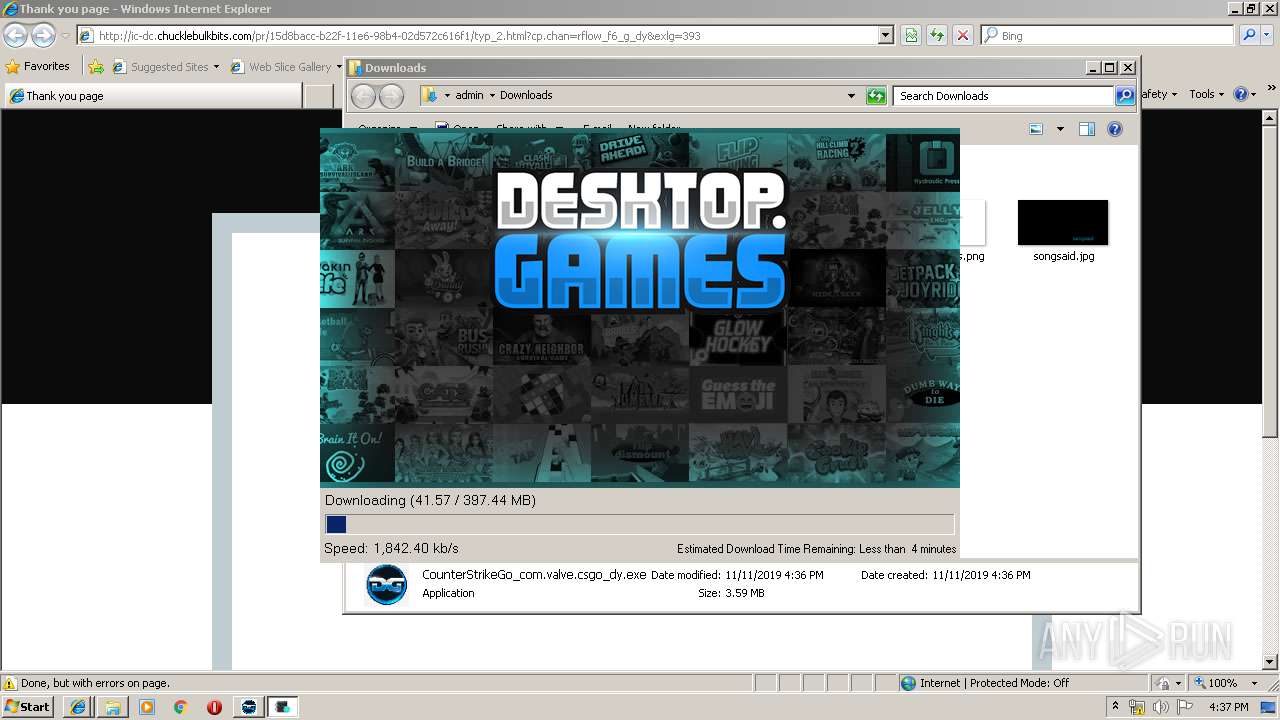Open view options dropdown arrow in Downloads

tap(1060, 129)
